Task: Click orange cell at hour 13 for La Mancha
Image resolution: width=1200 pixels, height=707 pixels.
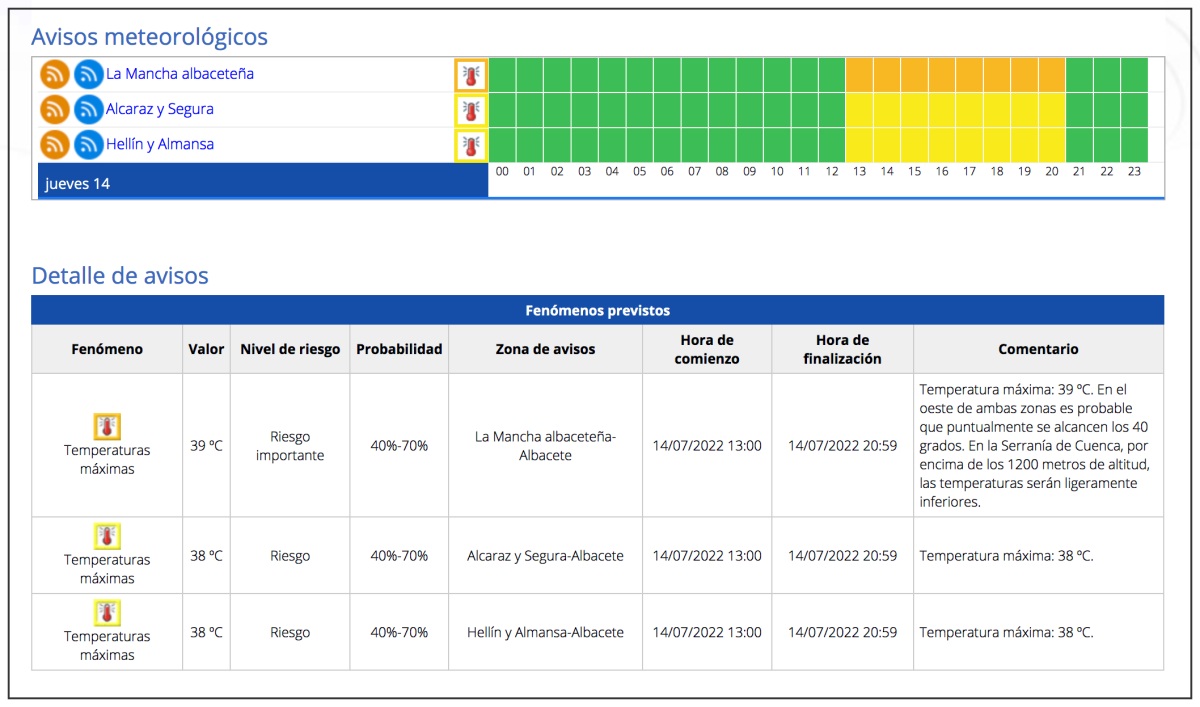Action: tap(859, 75)
